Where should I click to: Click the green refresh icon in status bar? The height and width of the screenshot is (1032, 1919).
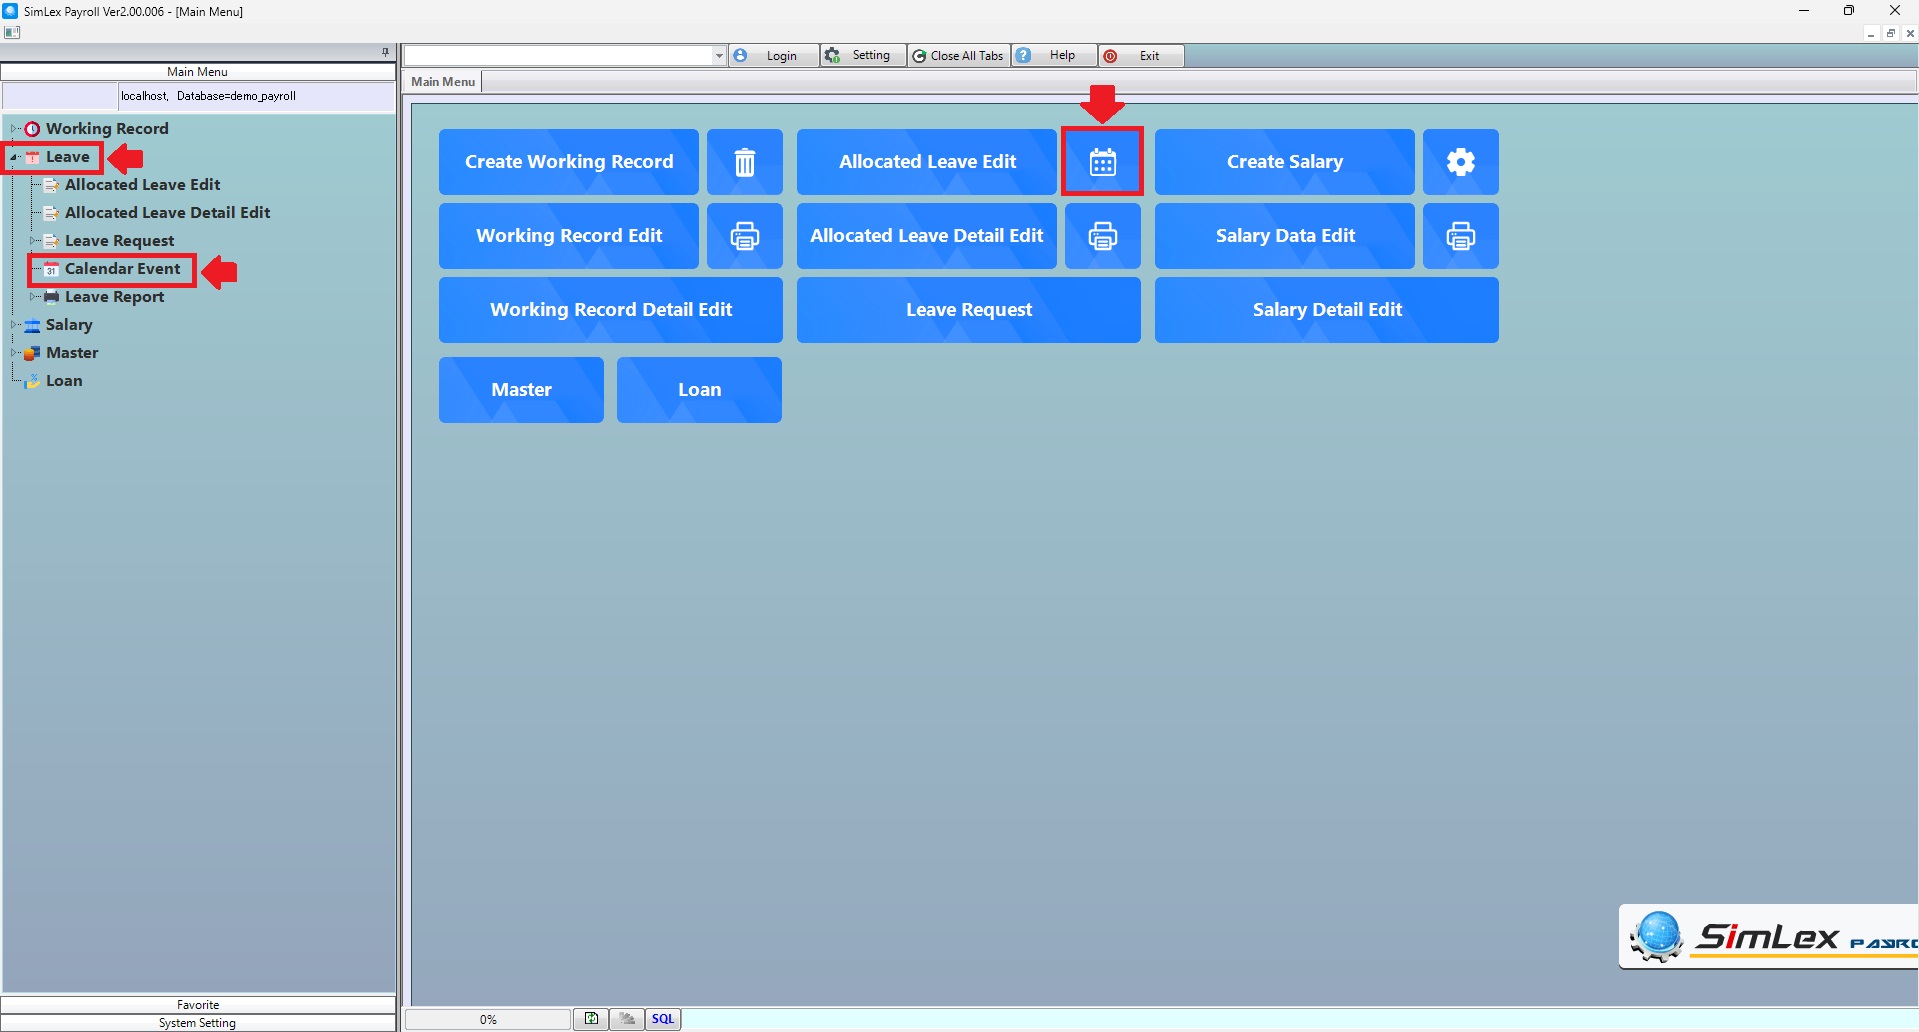click(x=591, y=1019)
